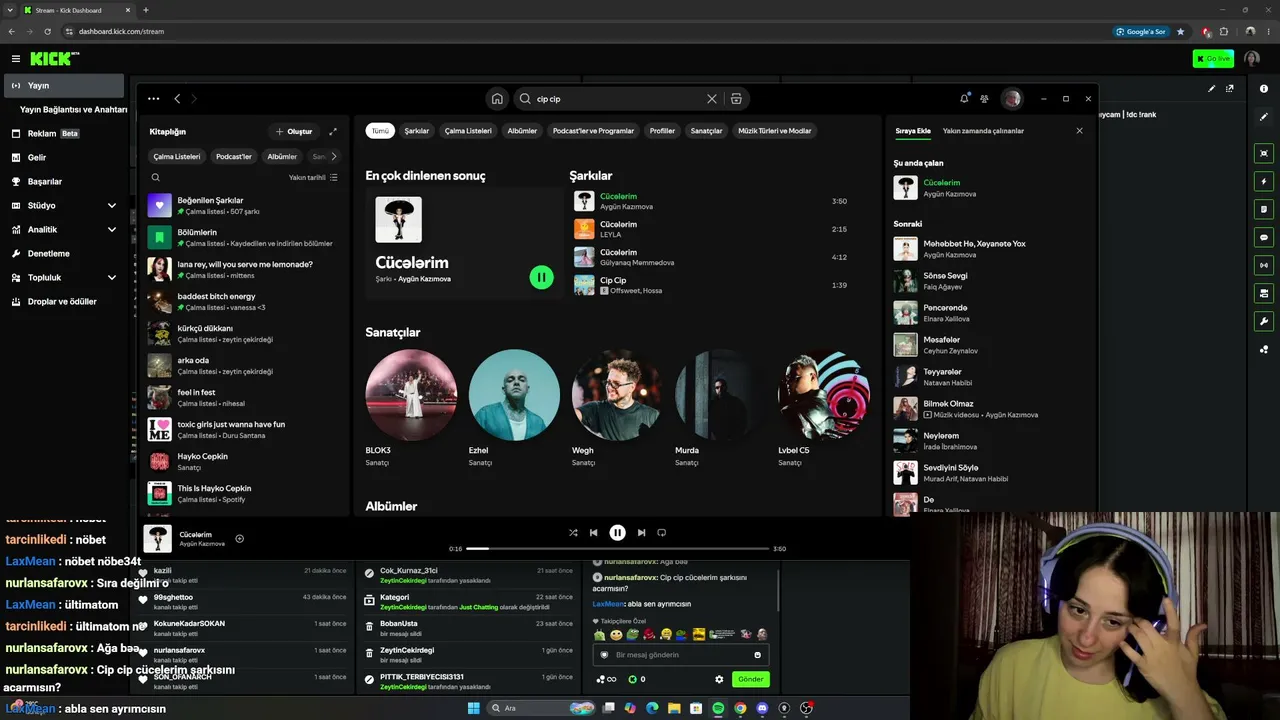Open 'Gelir' in the Kick sidebar
The height and width of the screenshot is (720, 1280).
pyautogui.click(x=37, y=157)
